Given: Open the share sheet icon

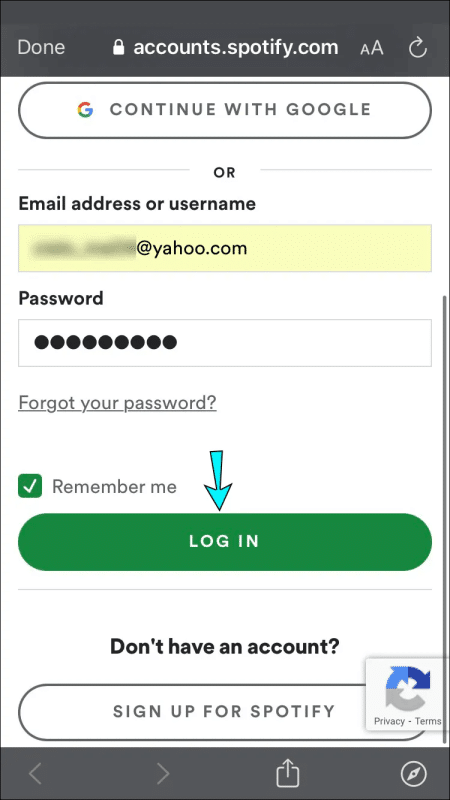Looking at the screenshot, I should pos(287,772).
